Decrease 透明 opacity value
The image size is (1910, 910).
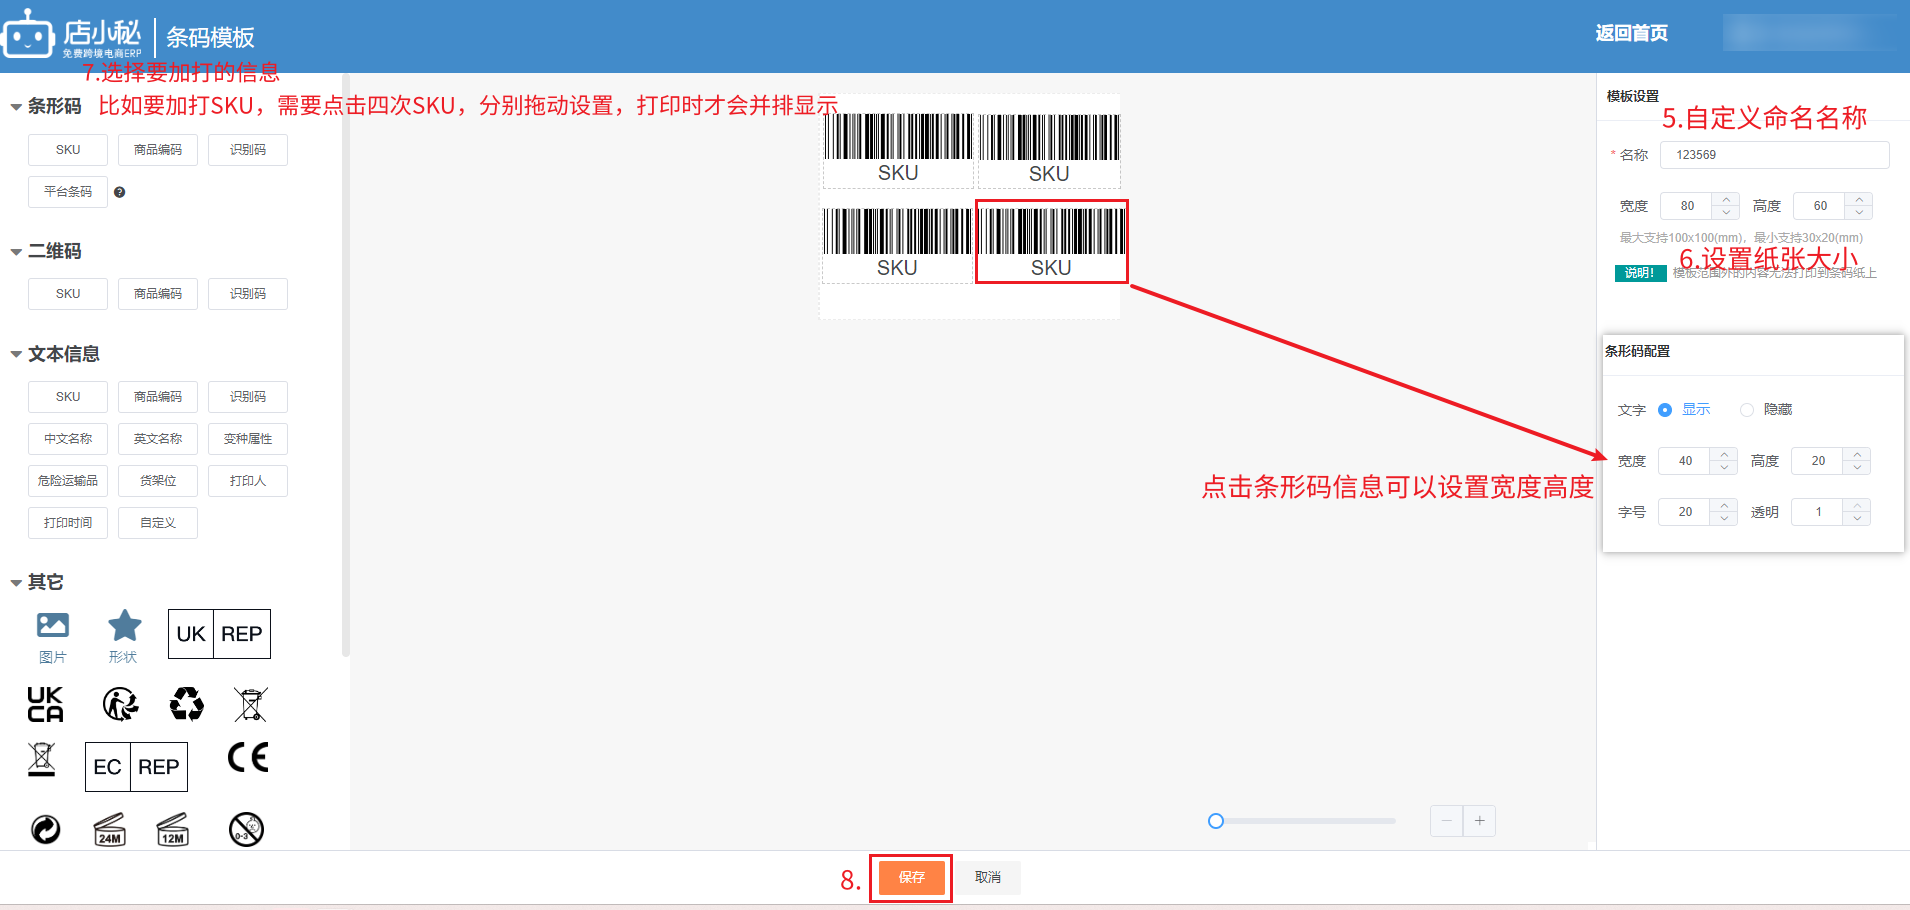point(1857,518)
